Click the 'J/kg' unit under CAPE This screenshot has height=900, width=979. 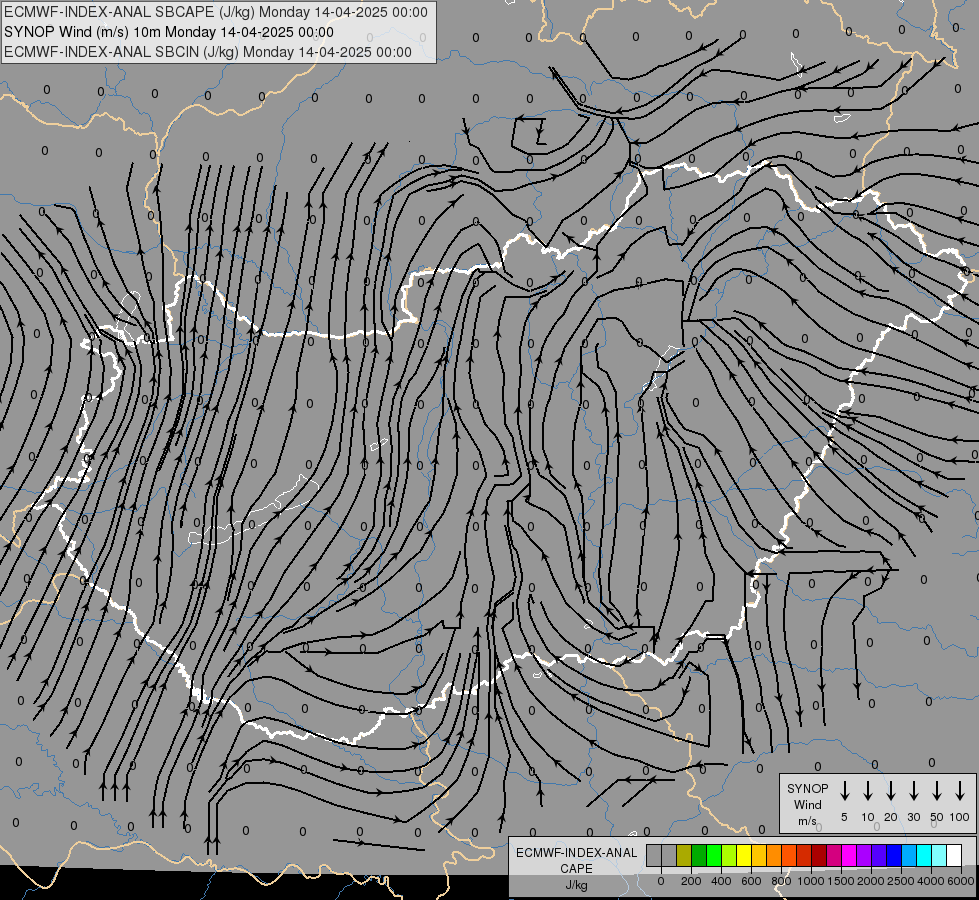click(576, 885)
